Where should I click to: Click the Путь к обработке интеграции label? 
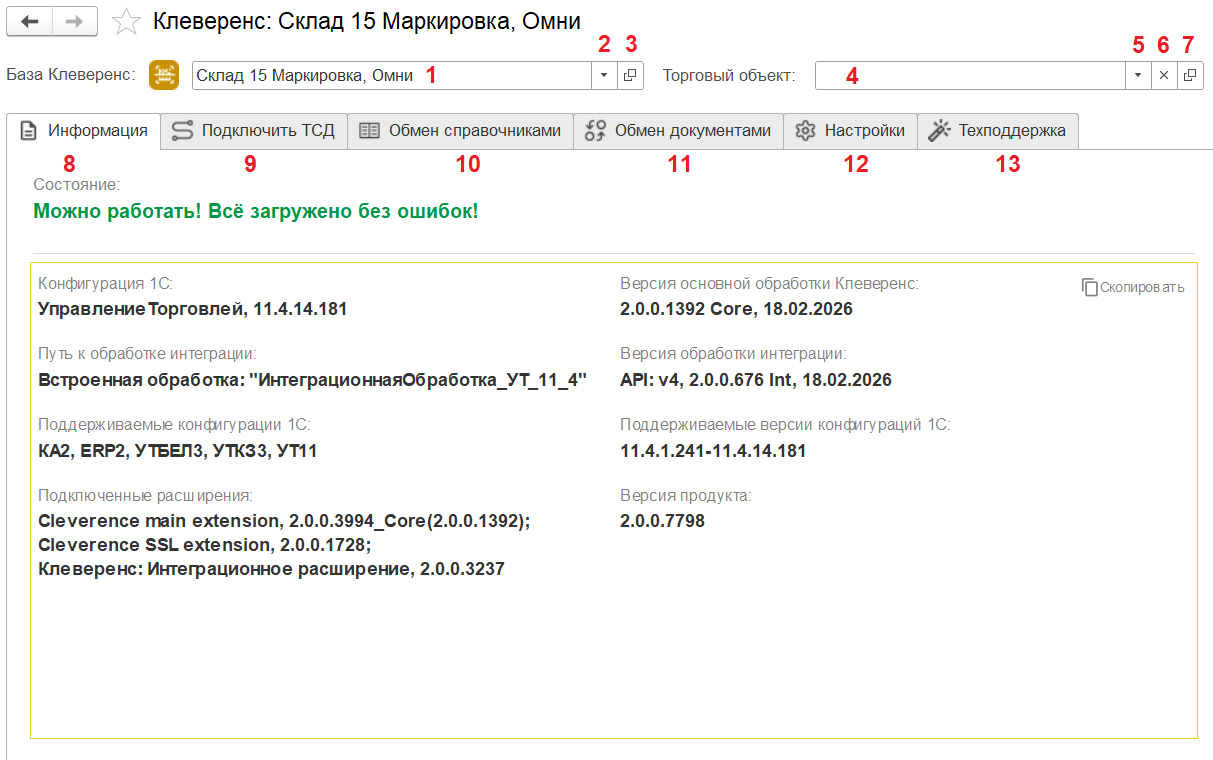click(x=148, y=354)
